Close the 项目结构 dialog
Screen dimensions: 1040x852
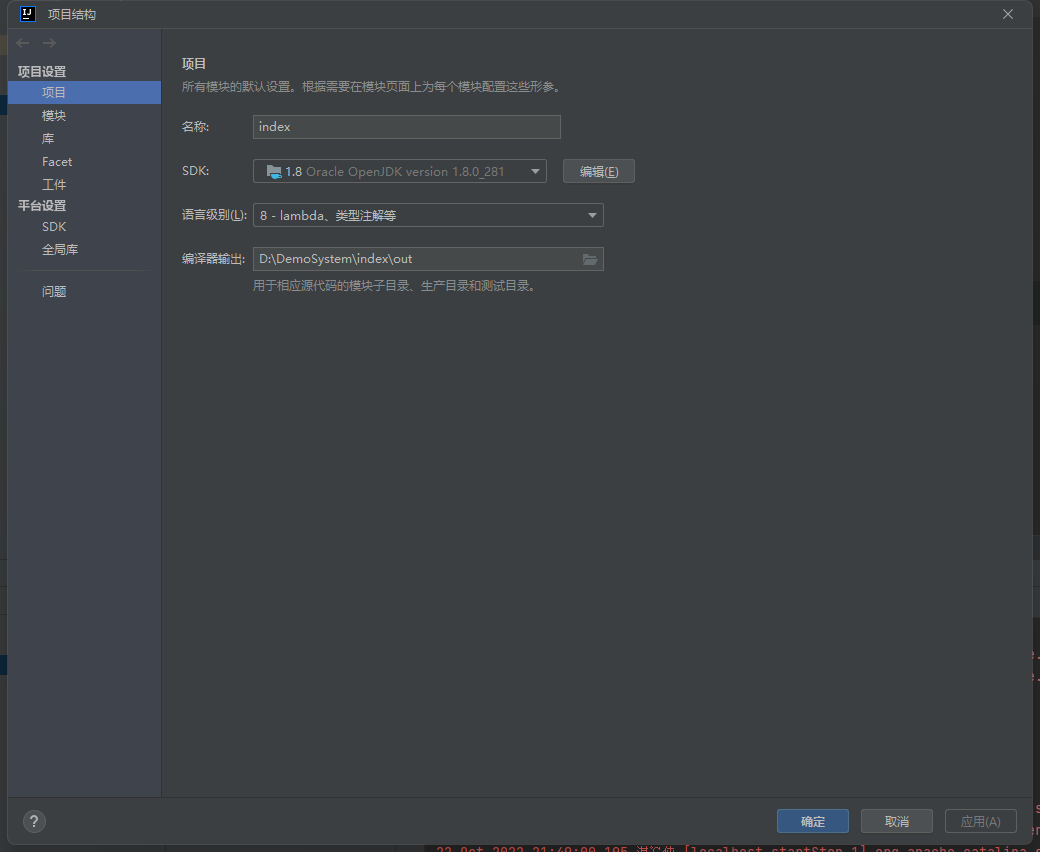point(1008,14)
